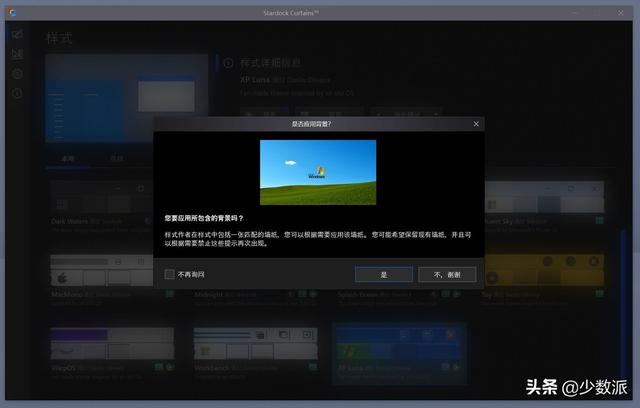640x408 pixels.
Task: Select the Fluent Sky style thumbnail
Action: (x=544, y=198)
